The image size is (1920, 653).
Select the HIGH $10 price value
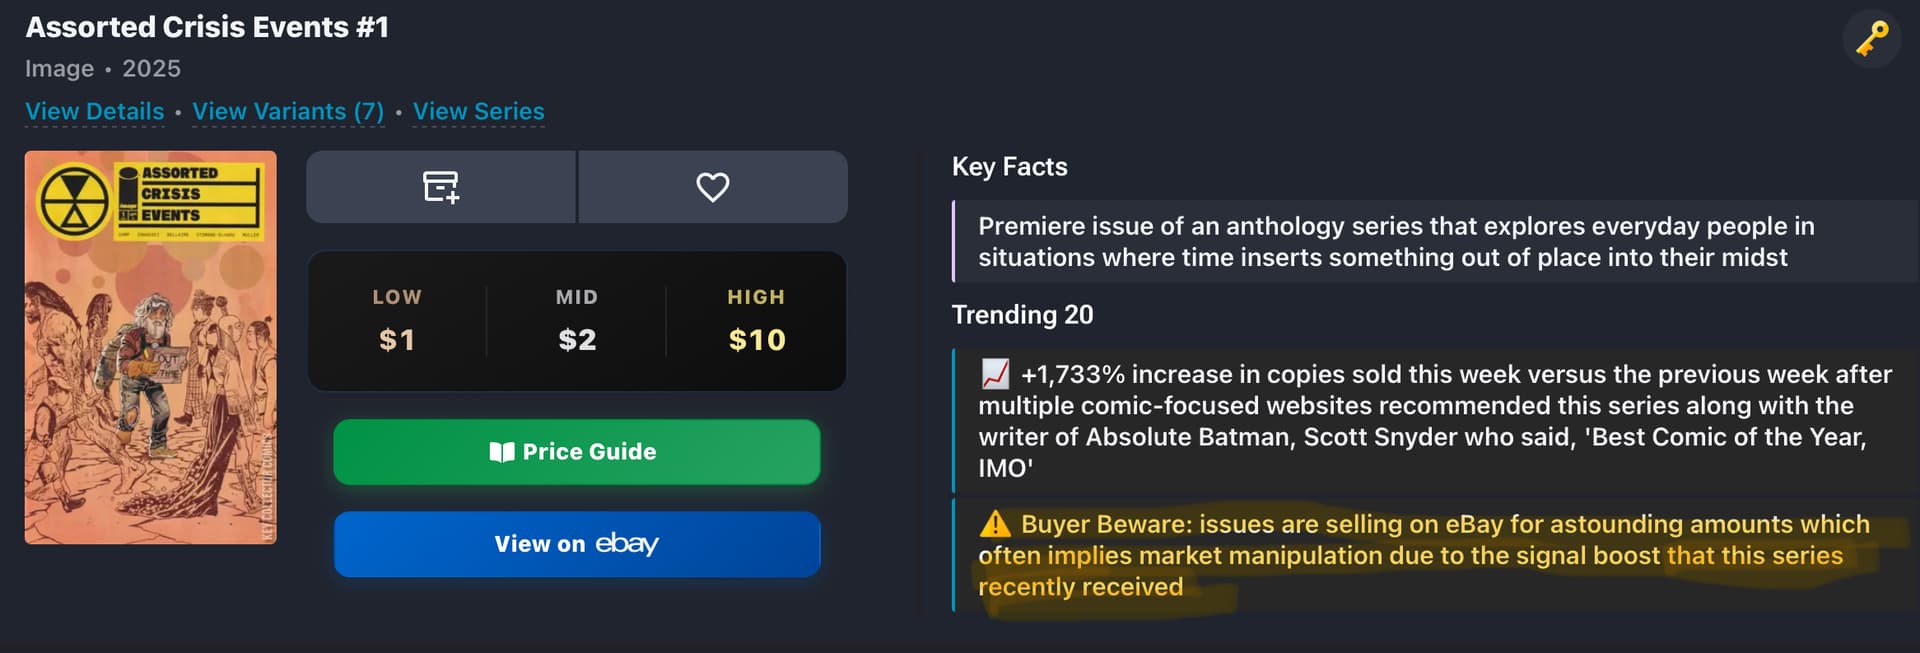(x=757, y=340)
